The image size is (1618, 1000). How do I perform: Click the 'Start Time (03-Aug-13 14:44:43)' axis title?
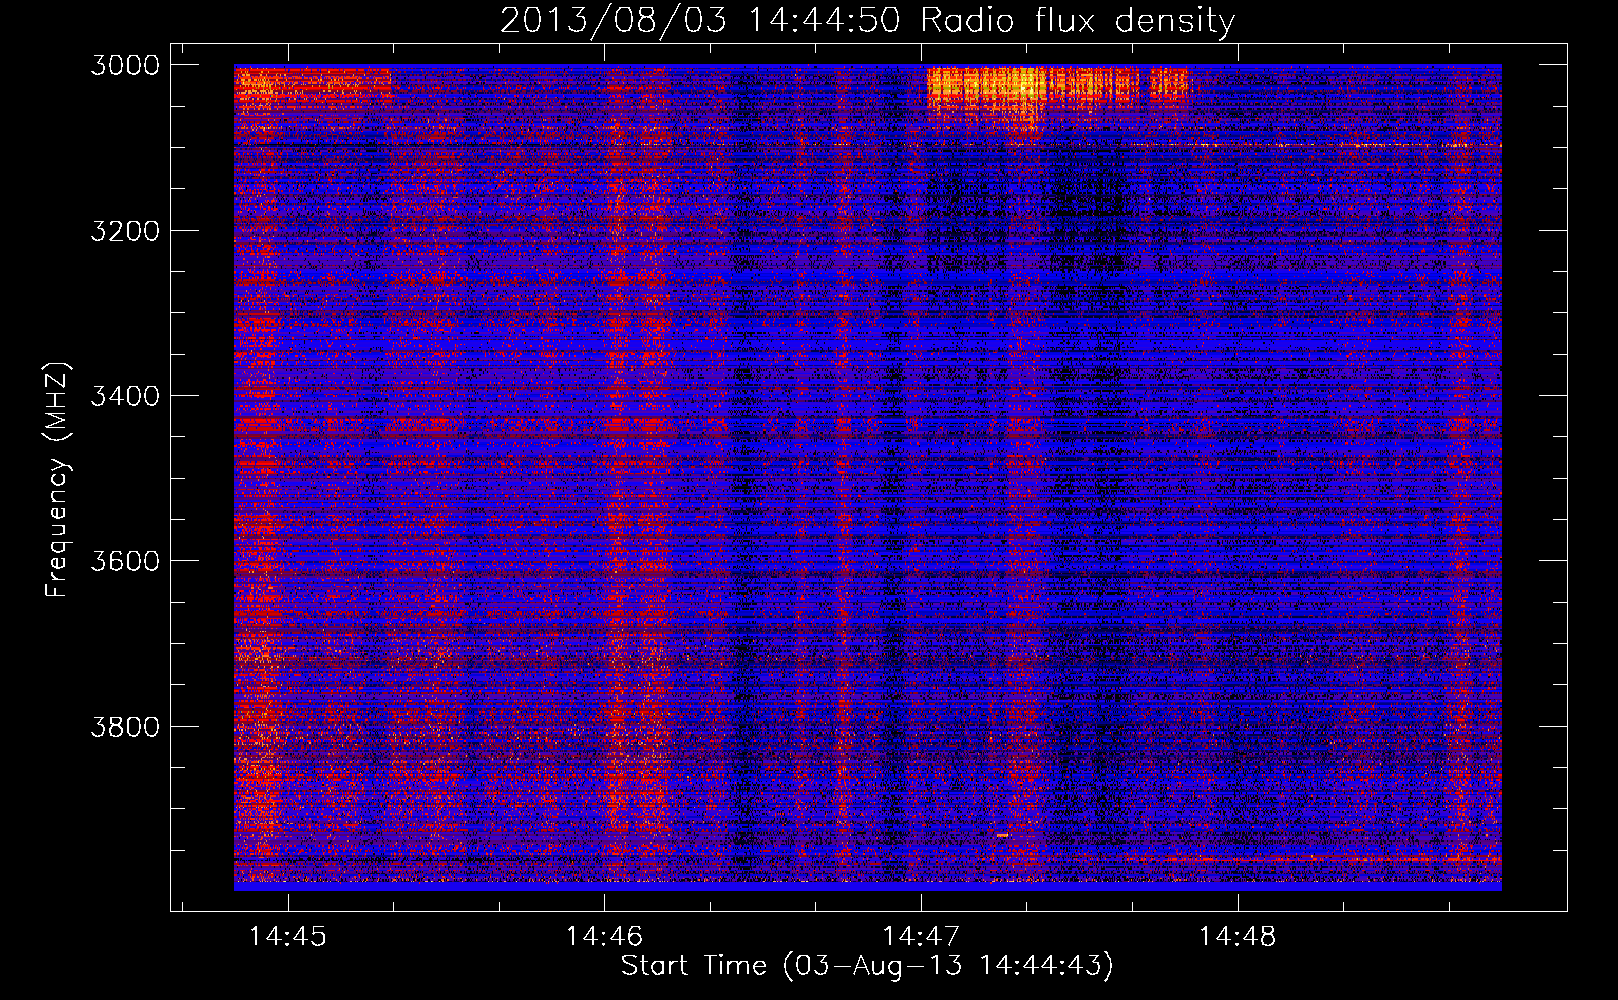[867, 966]
